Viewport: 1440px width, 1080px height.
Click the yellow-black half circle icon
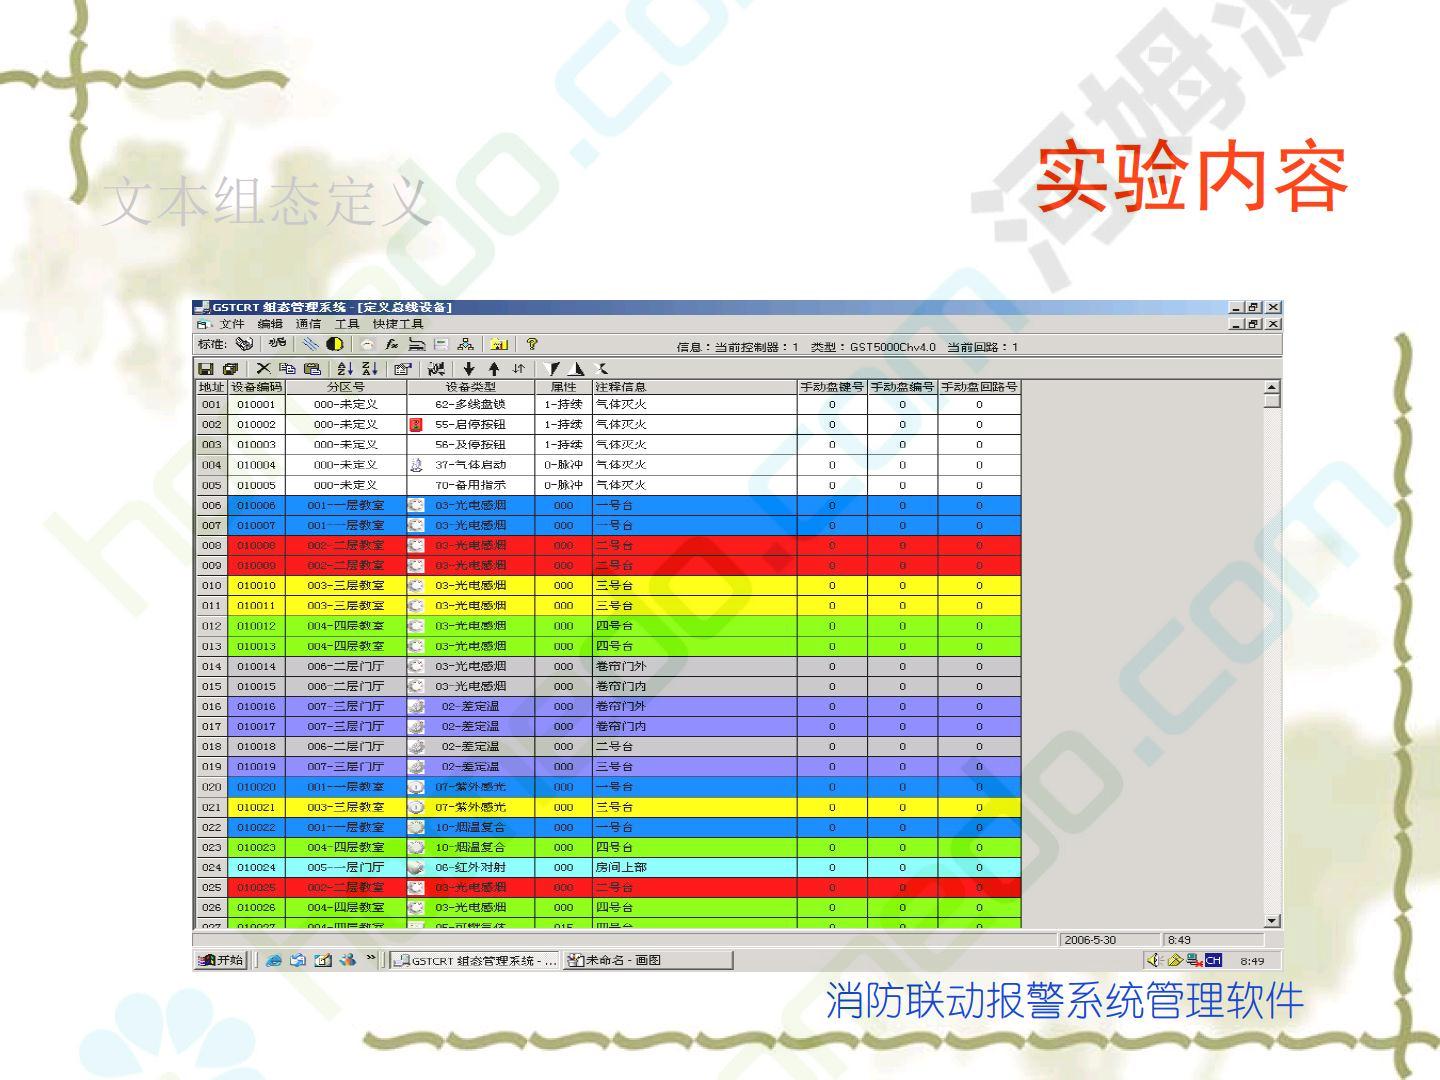(335, 344)
